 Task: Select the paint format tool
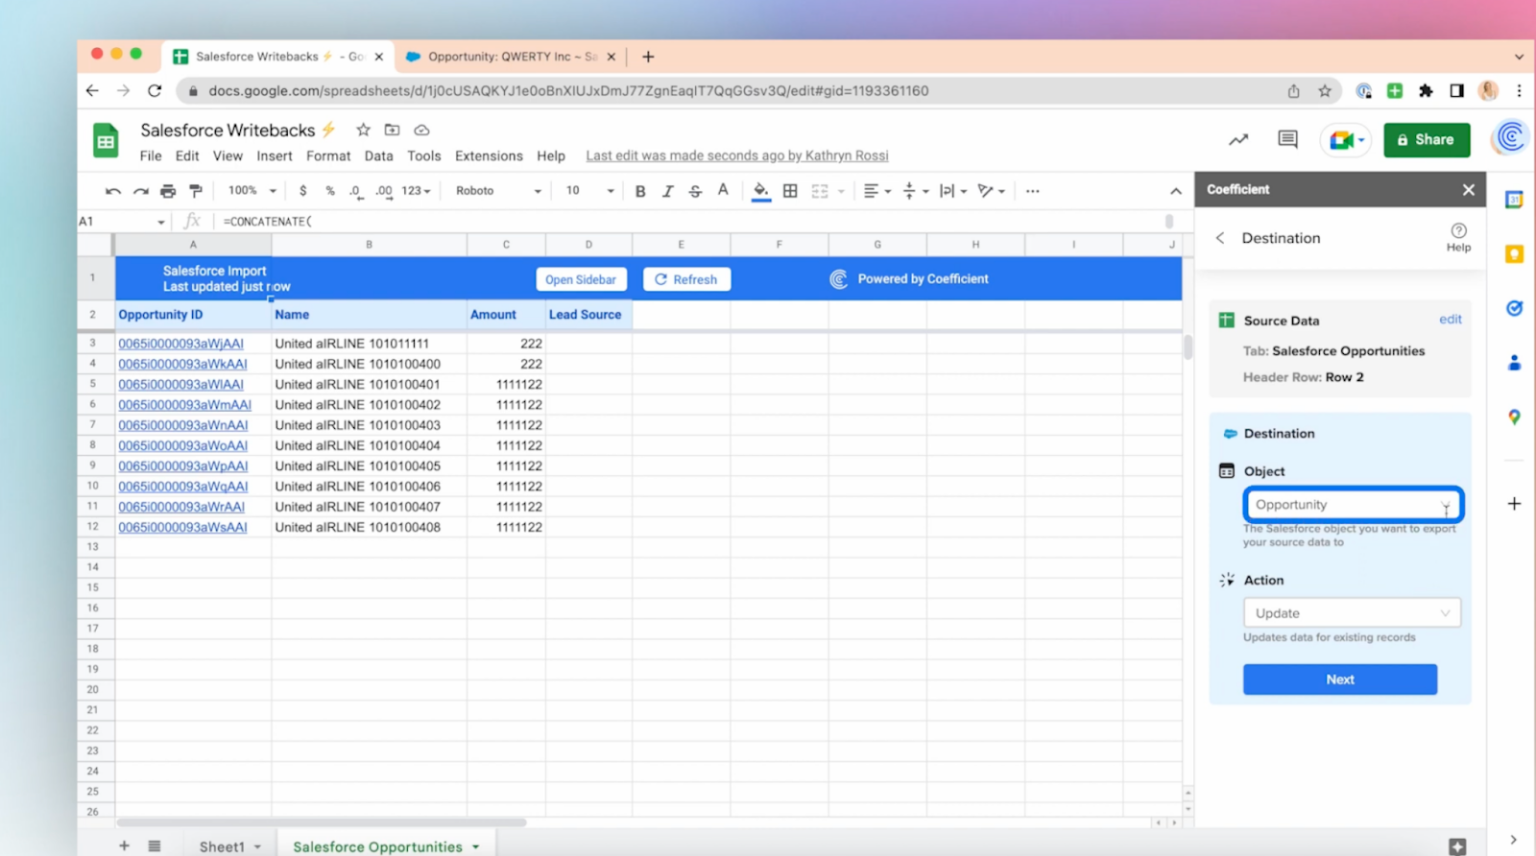coord(196,191)
